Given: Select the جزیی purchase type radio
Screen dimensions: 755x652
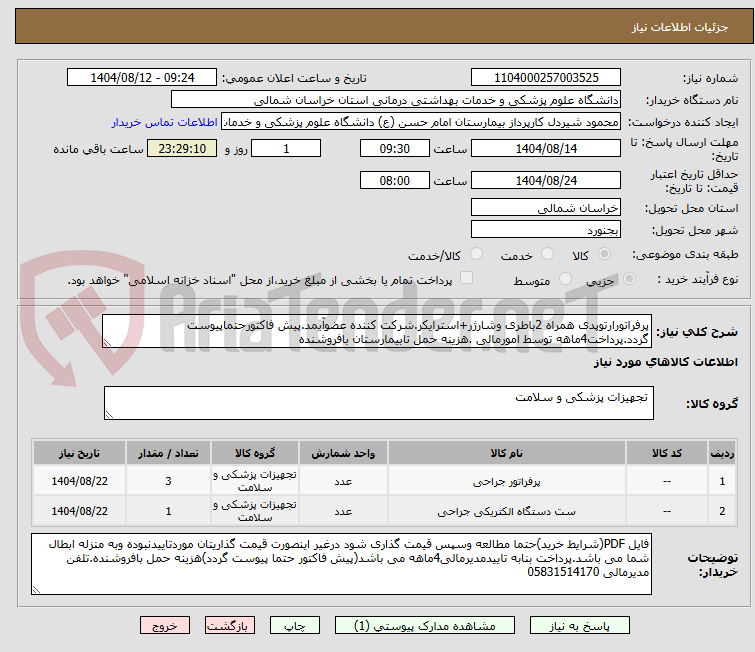Looking at the screenshot, I should click(x=629, y=279).
